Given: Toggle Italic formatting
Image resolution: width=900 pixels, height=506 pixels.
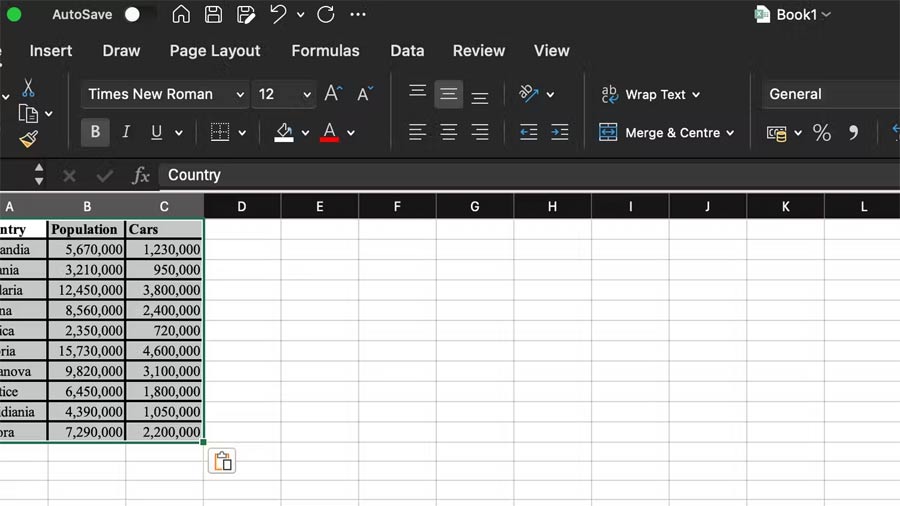Looking at the screenshot, I should [x=126, y=132].
